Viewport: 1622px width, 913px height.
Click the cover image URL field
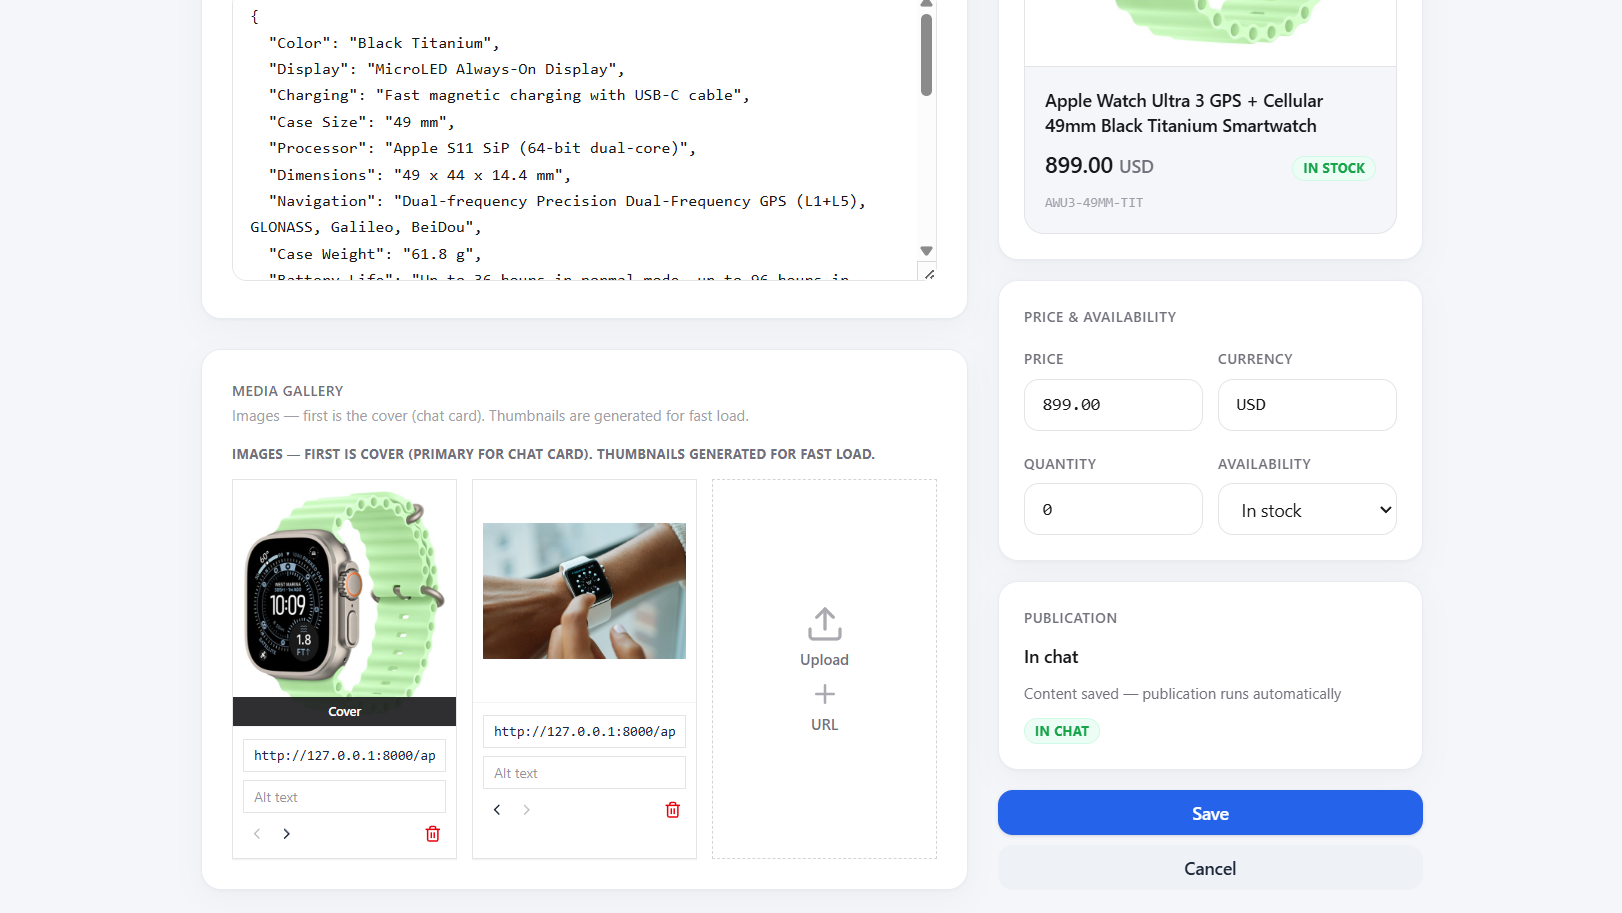[x=344, y=755]
